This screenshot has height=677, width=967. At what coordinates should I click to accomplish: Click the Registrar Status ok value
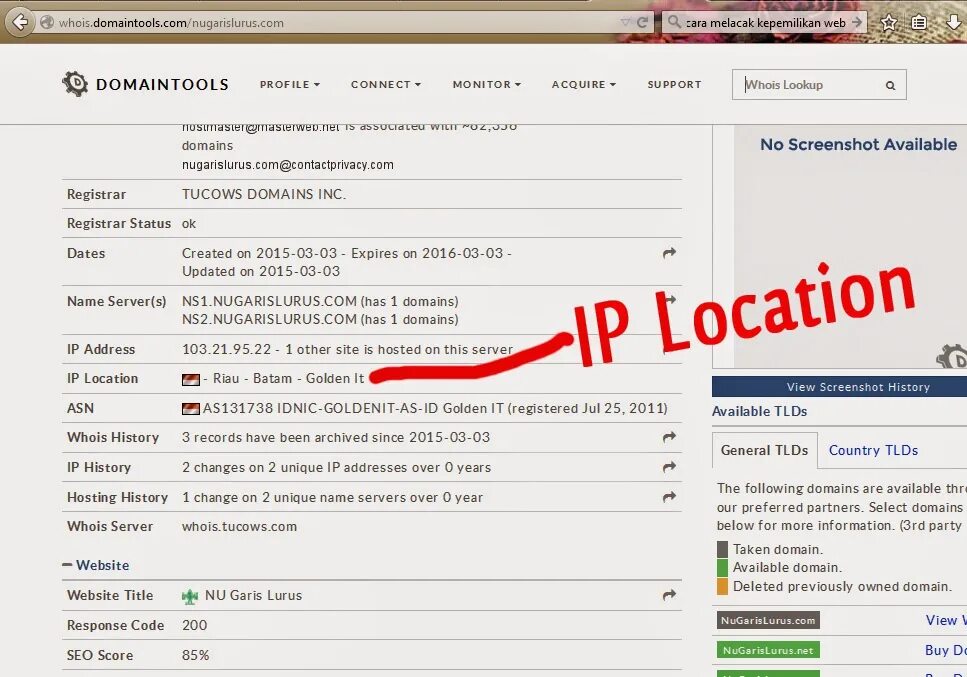click(x=189, y=224)
